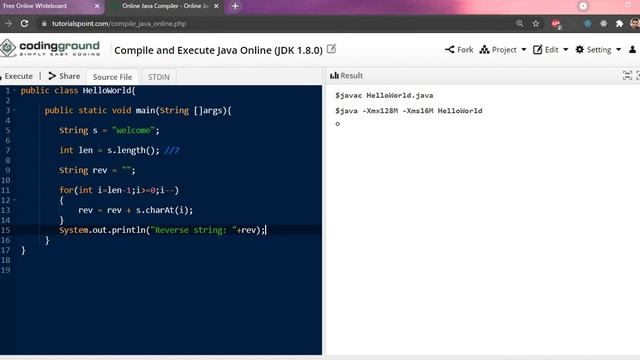Open a new browser tab
The image size is (640, 360).
[x=235, y=6]
